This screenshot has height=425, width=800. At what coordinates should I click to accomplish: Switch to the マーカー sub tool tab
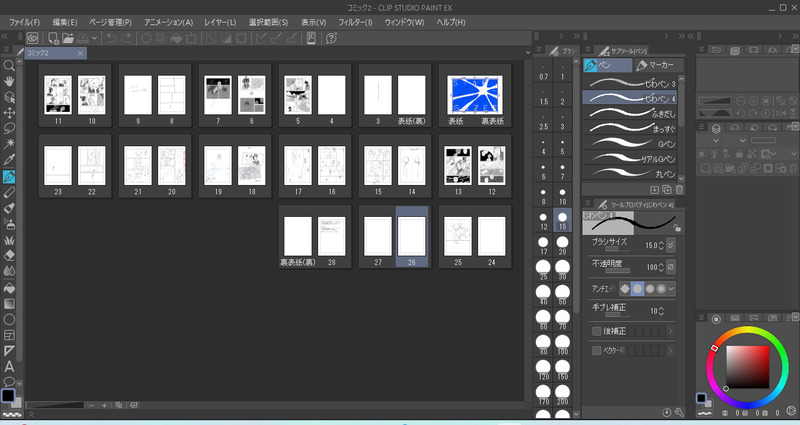pos(659,65)
